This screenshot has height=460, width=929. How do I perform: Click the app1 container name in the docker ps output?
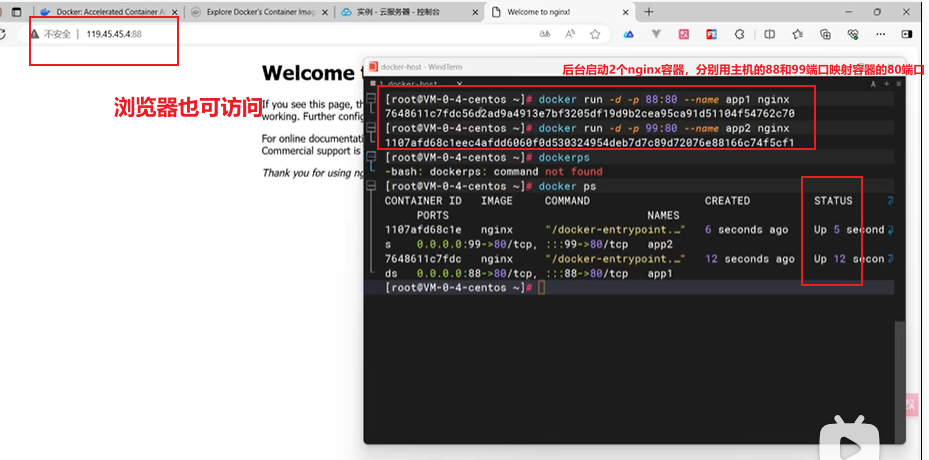(x=660, y=273)
